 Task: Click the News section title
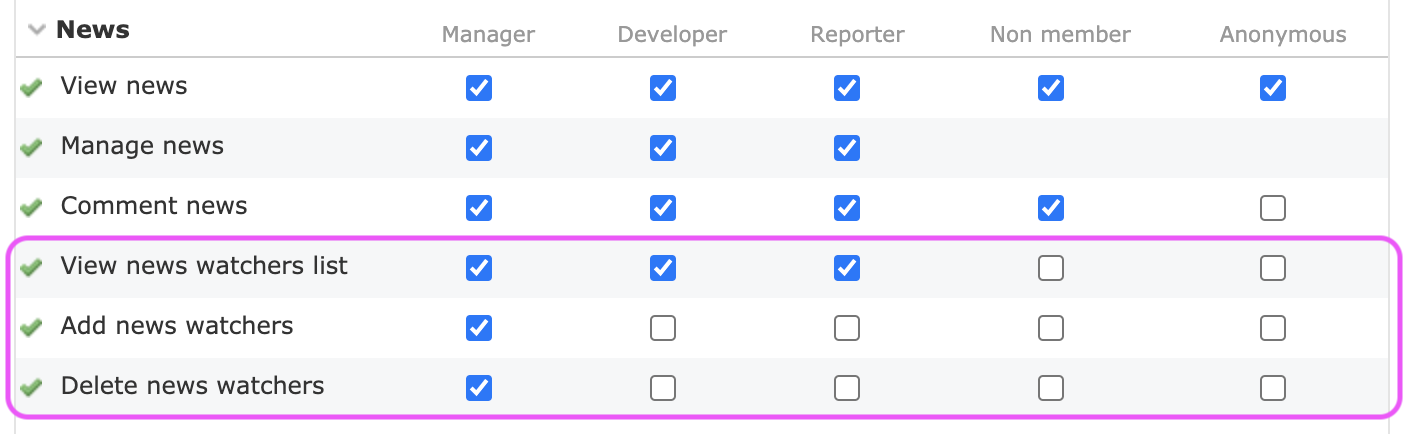click(x=93, y=30)
